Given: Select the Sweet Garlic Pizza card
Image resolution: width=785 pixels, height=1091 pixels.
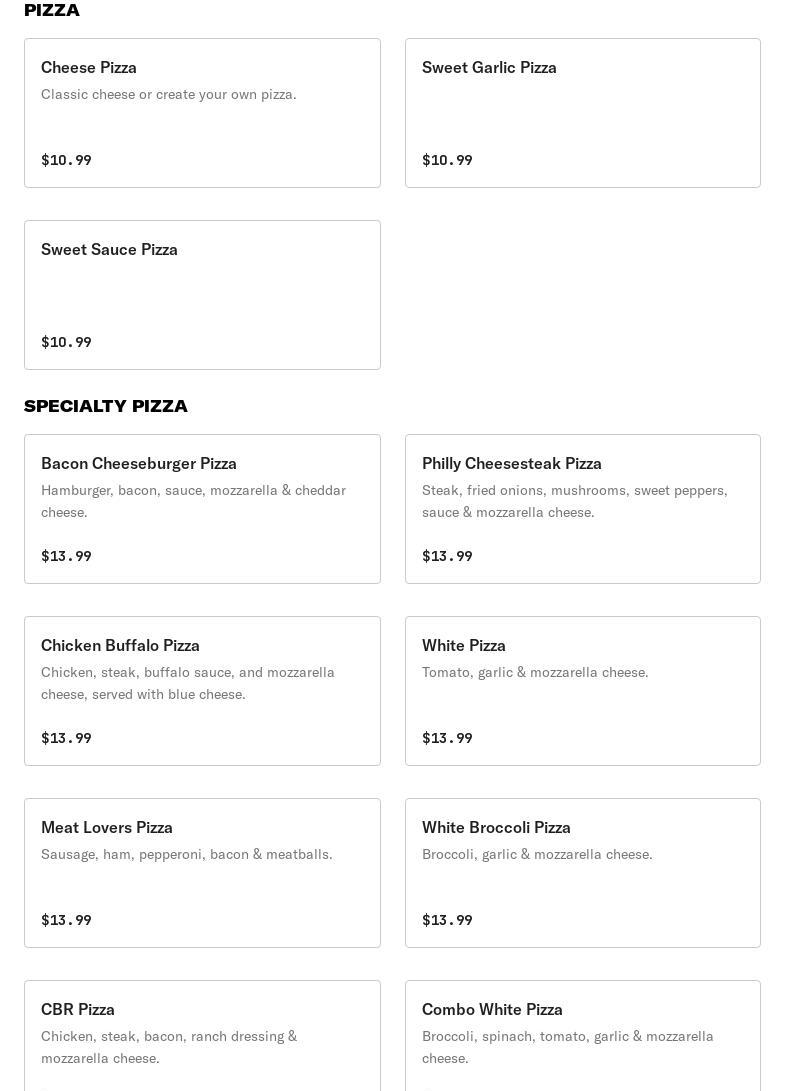Looking at the screenshot, I should (x=582, y=112).
